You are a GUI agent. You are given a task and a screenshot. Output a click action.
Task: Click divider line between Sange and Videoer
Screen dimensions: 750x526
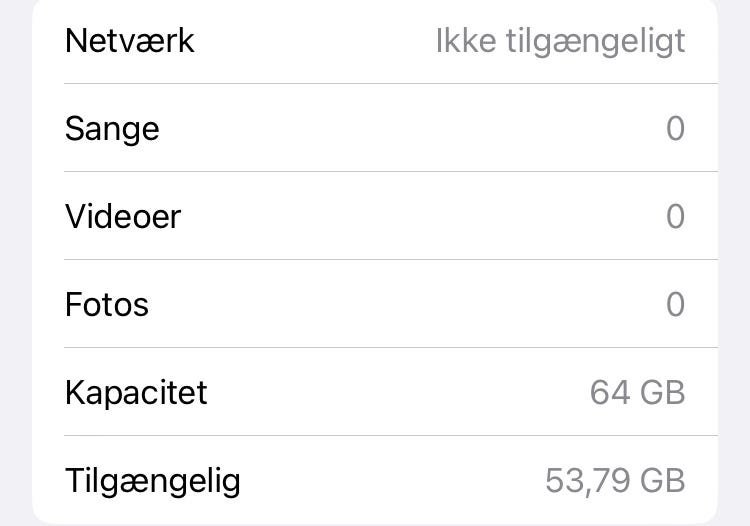pos(390,171)
